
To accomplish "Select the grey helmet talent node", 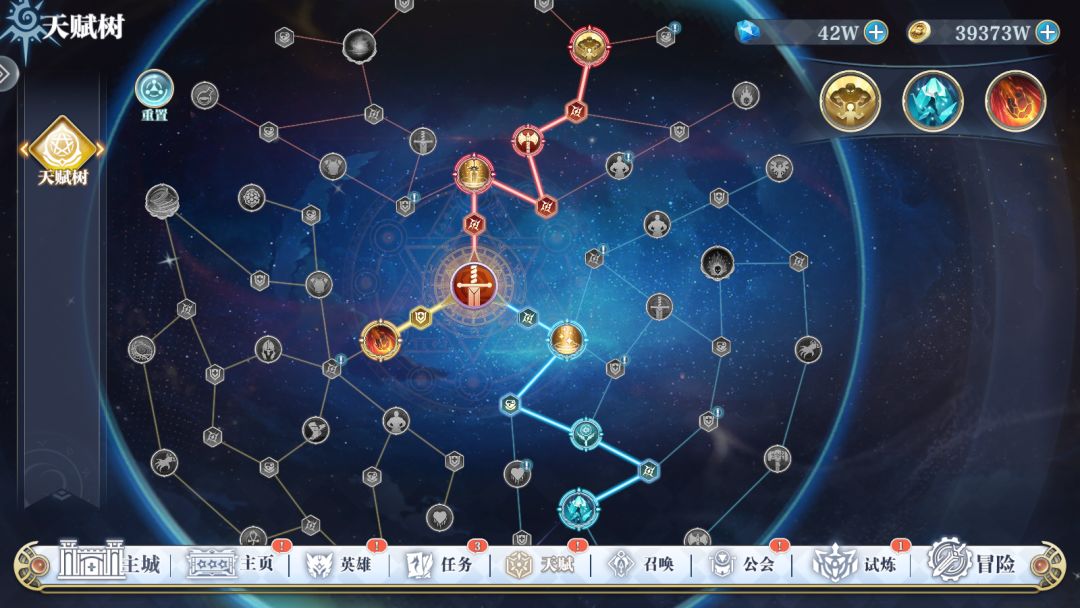I will coord(268,350).
